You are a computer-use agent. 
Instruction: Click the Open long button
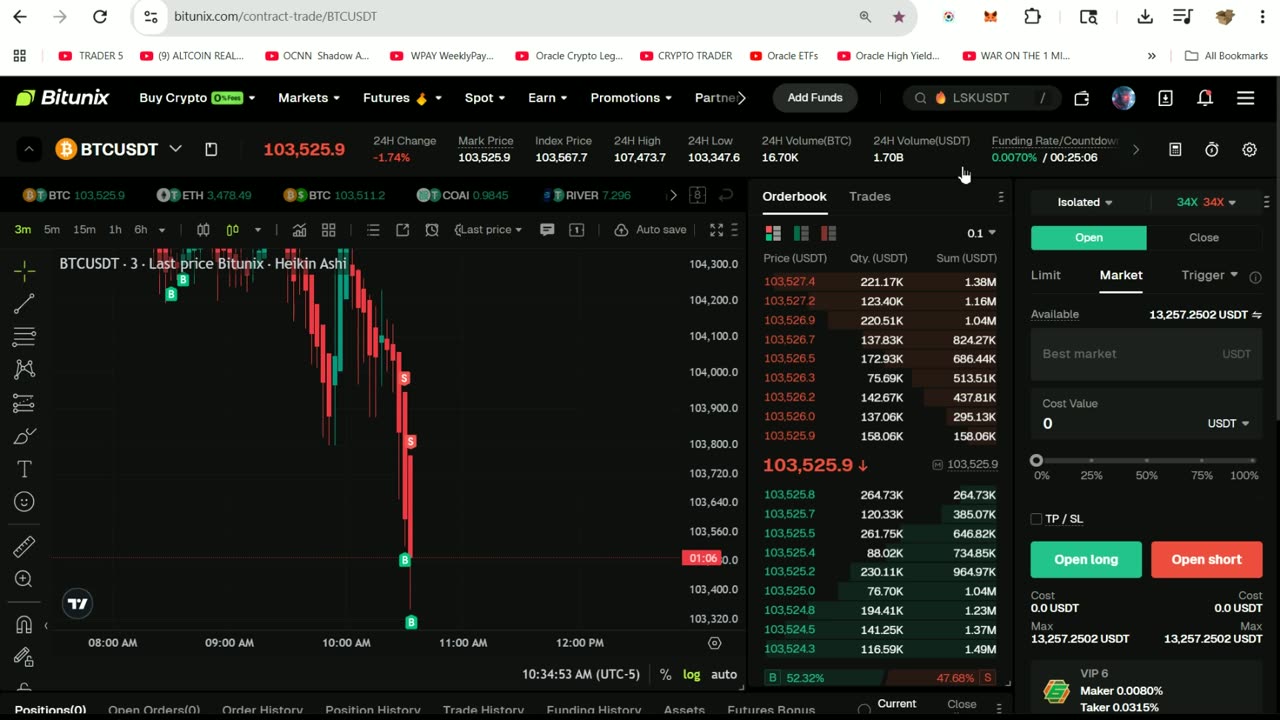(1086, 560)
